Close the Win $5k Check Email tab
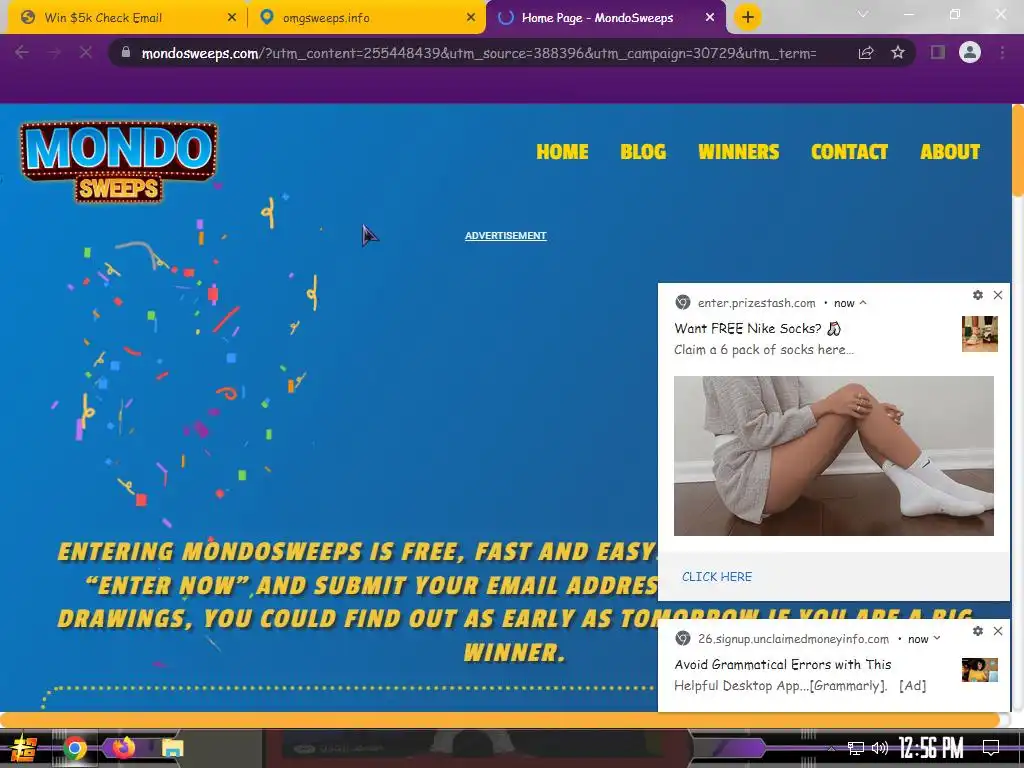The height and width of the screenshot is (768, 1024). pos(232,18)
